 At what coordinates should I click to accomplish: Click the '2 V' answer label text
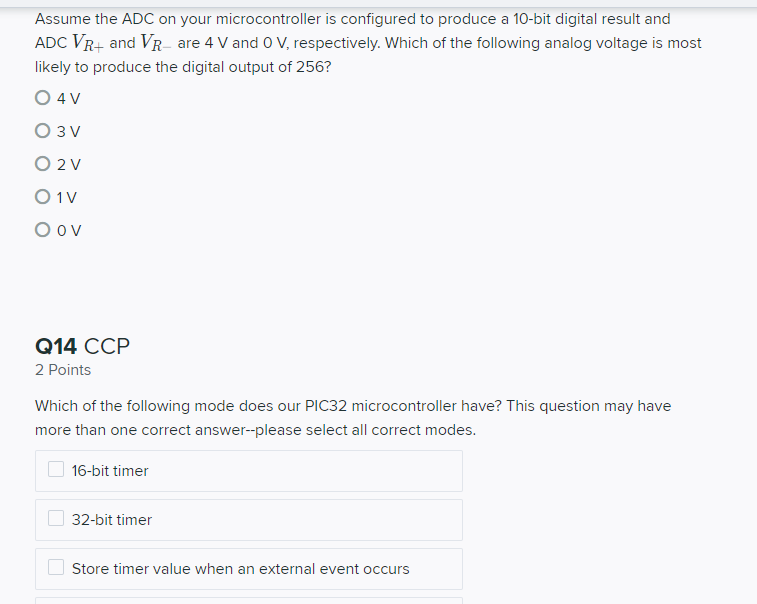pos(69,165)
